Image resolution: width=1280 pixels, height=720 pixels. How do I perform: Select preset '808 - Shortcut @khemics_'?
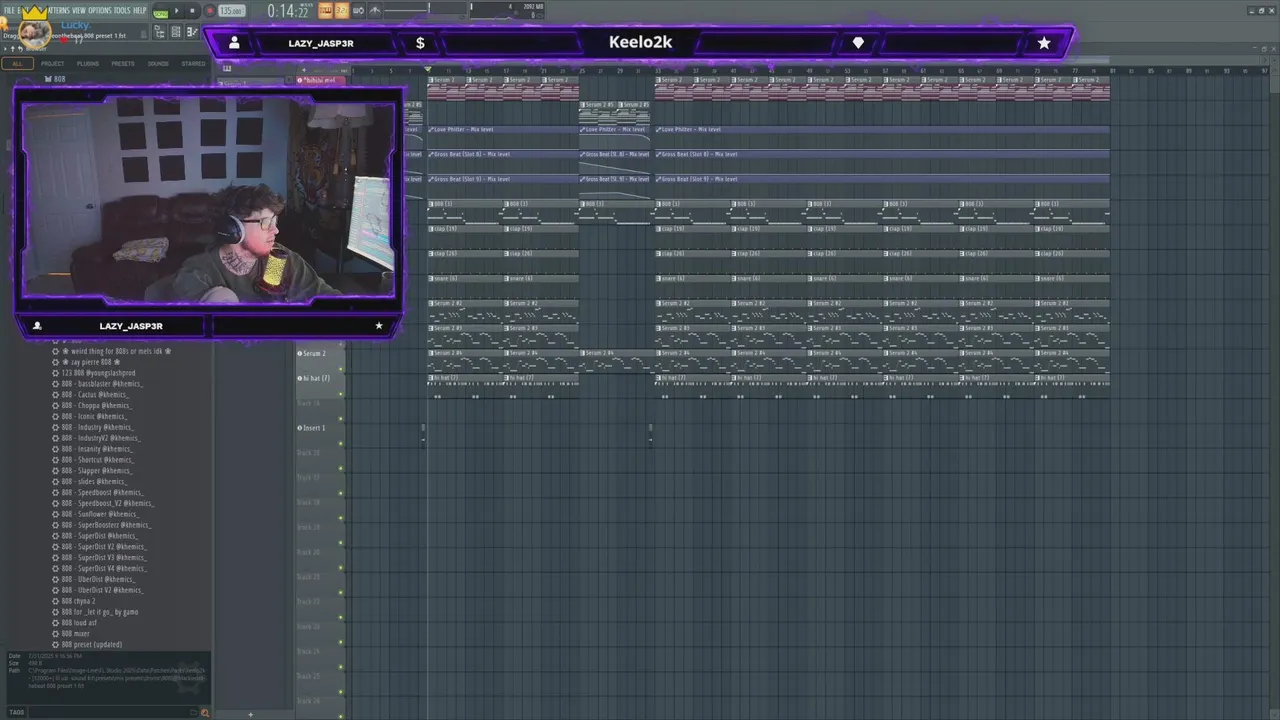pos(97,460)
